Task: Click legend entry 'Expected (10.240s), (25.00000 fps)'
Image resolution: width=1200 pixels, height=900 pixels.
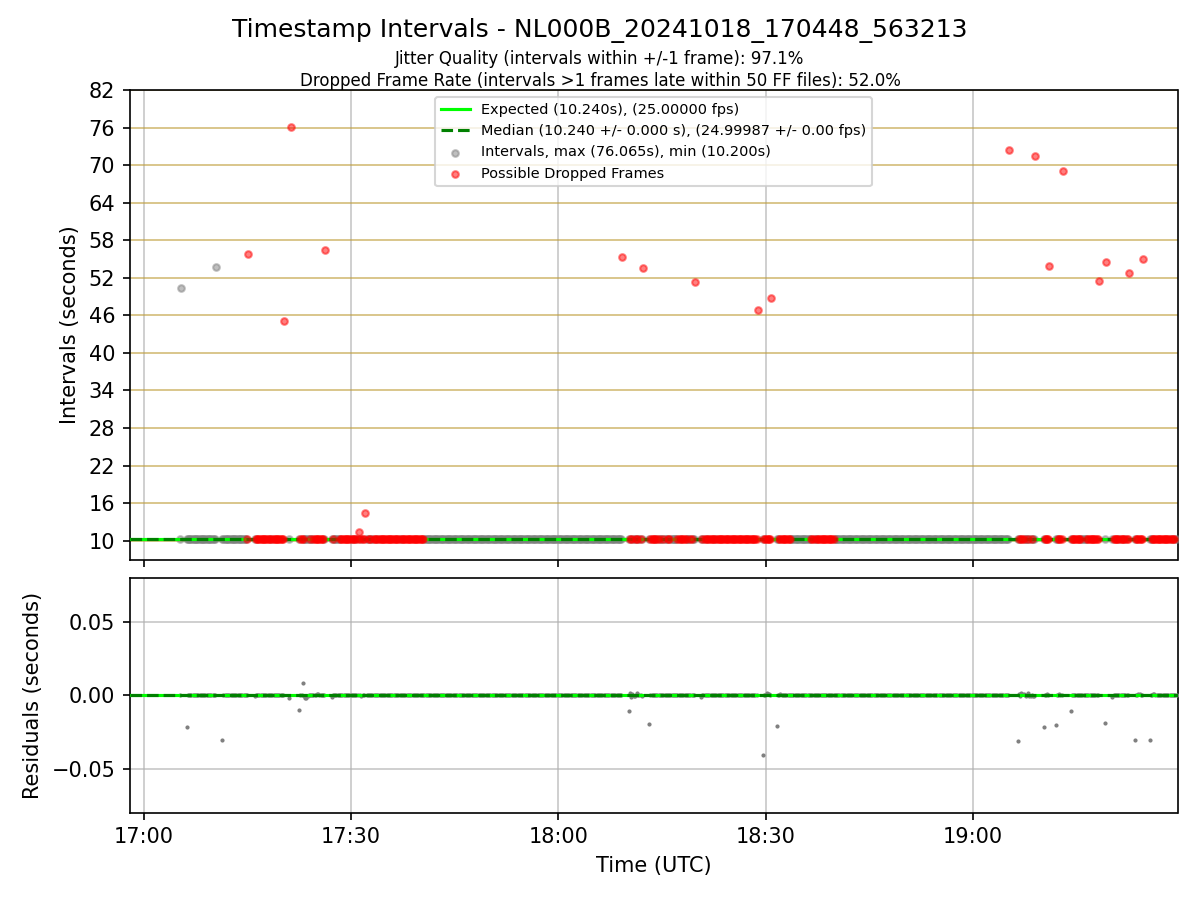Action: (x=610, y=109)
